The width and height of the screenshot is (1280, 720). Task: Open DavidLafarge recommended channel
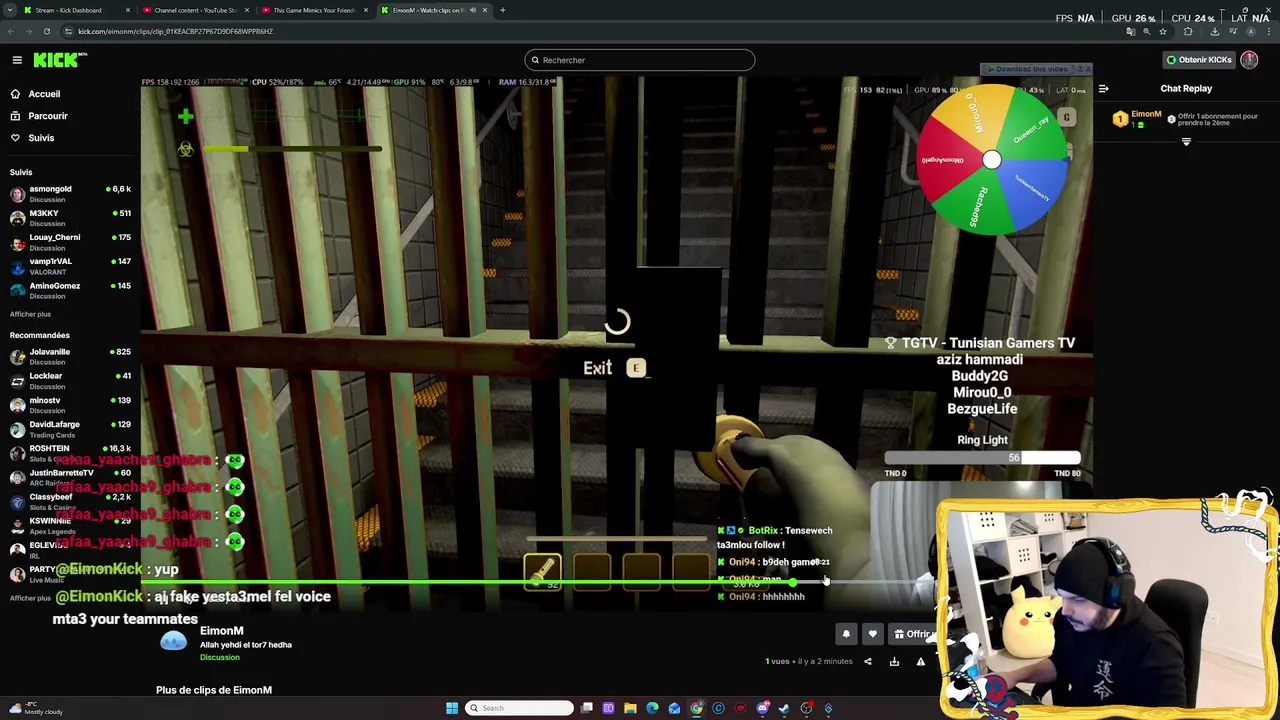pos(70,429)
